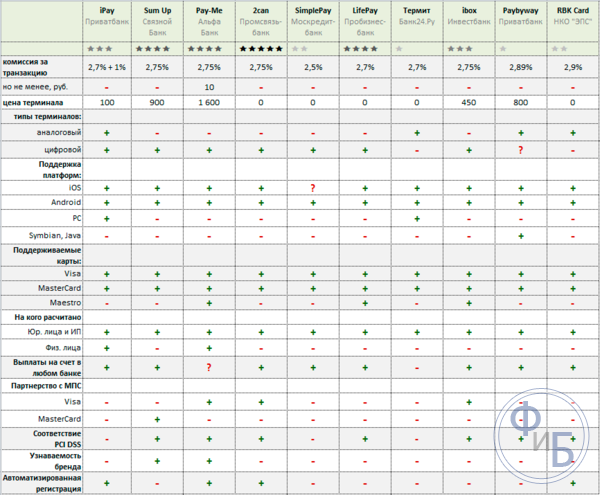Click the heading Поддерживаемые карты:

tap(47, 256)
